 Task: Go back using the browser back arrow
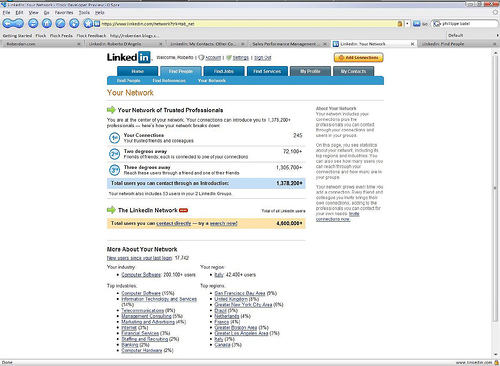click(8, 23)
